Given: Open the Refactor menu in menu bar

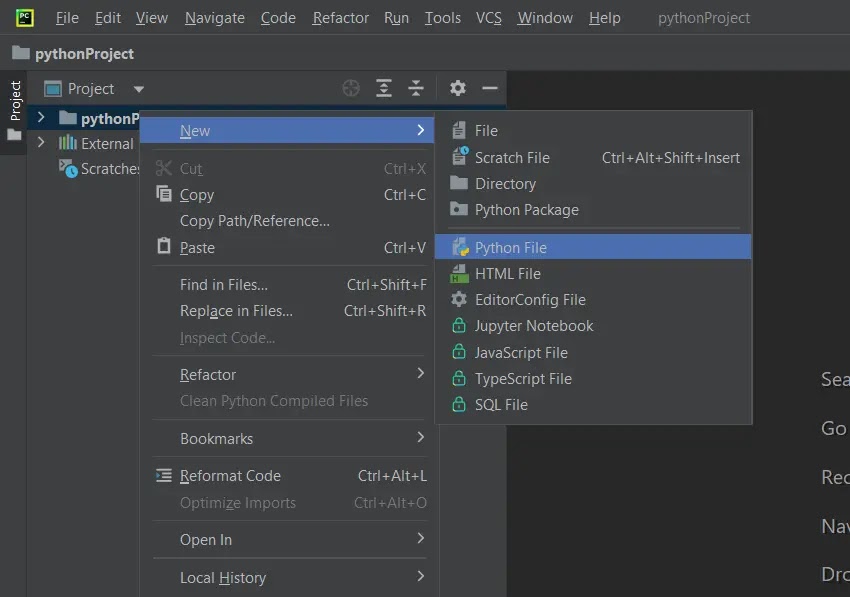Looking at the screenshot, I should coord(340,18).
